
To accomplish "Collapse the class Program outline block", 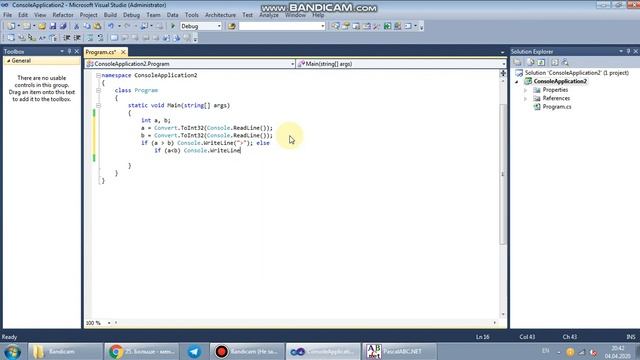I will coord(98,90).
